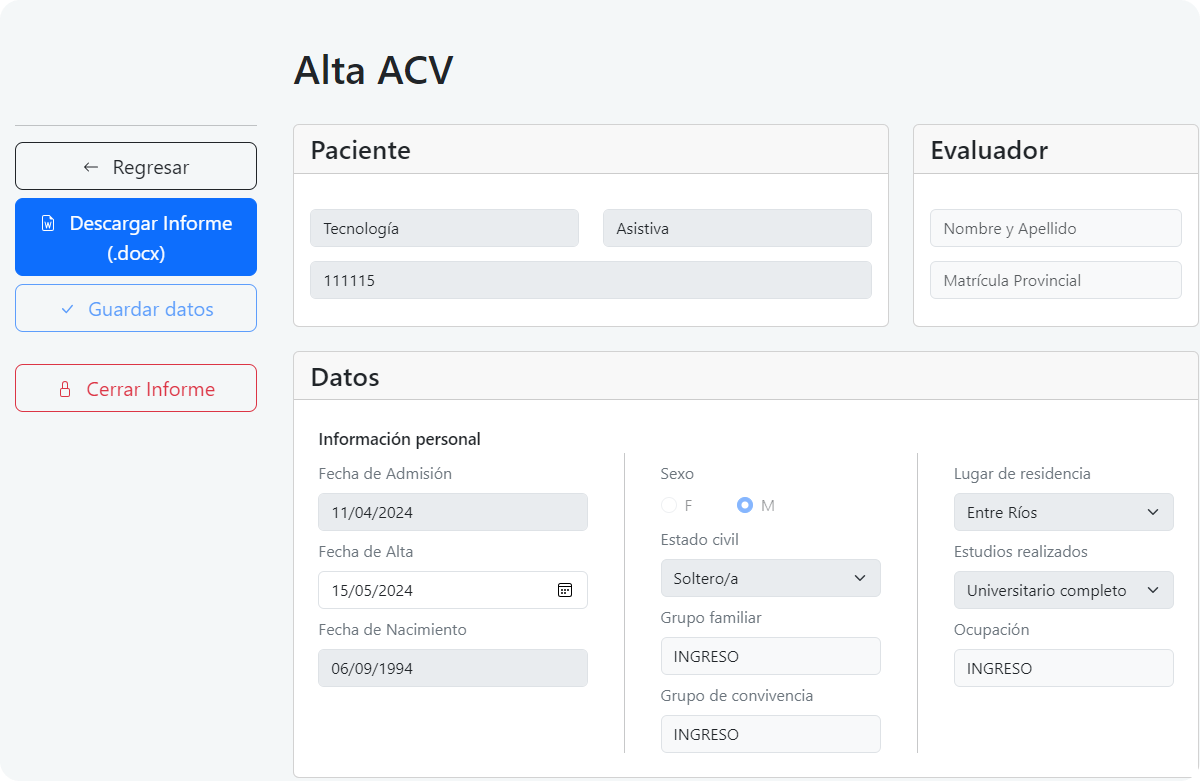Click the Ocupación text field
Screen dimensions: 1200x781
pyautogui.click(x=1063, y=668)
